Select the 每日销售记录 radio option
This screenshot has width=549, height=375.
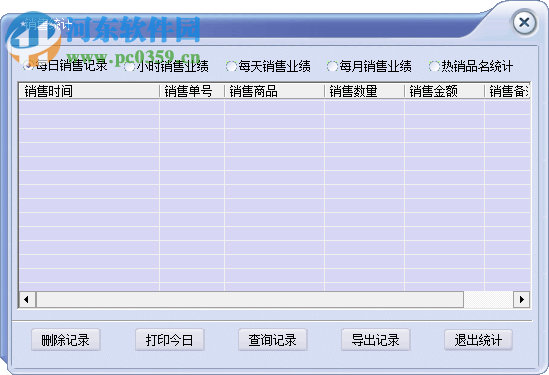click(65, 66)
